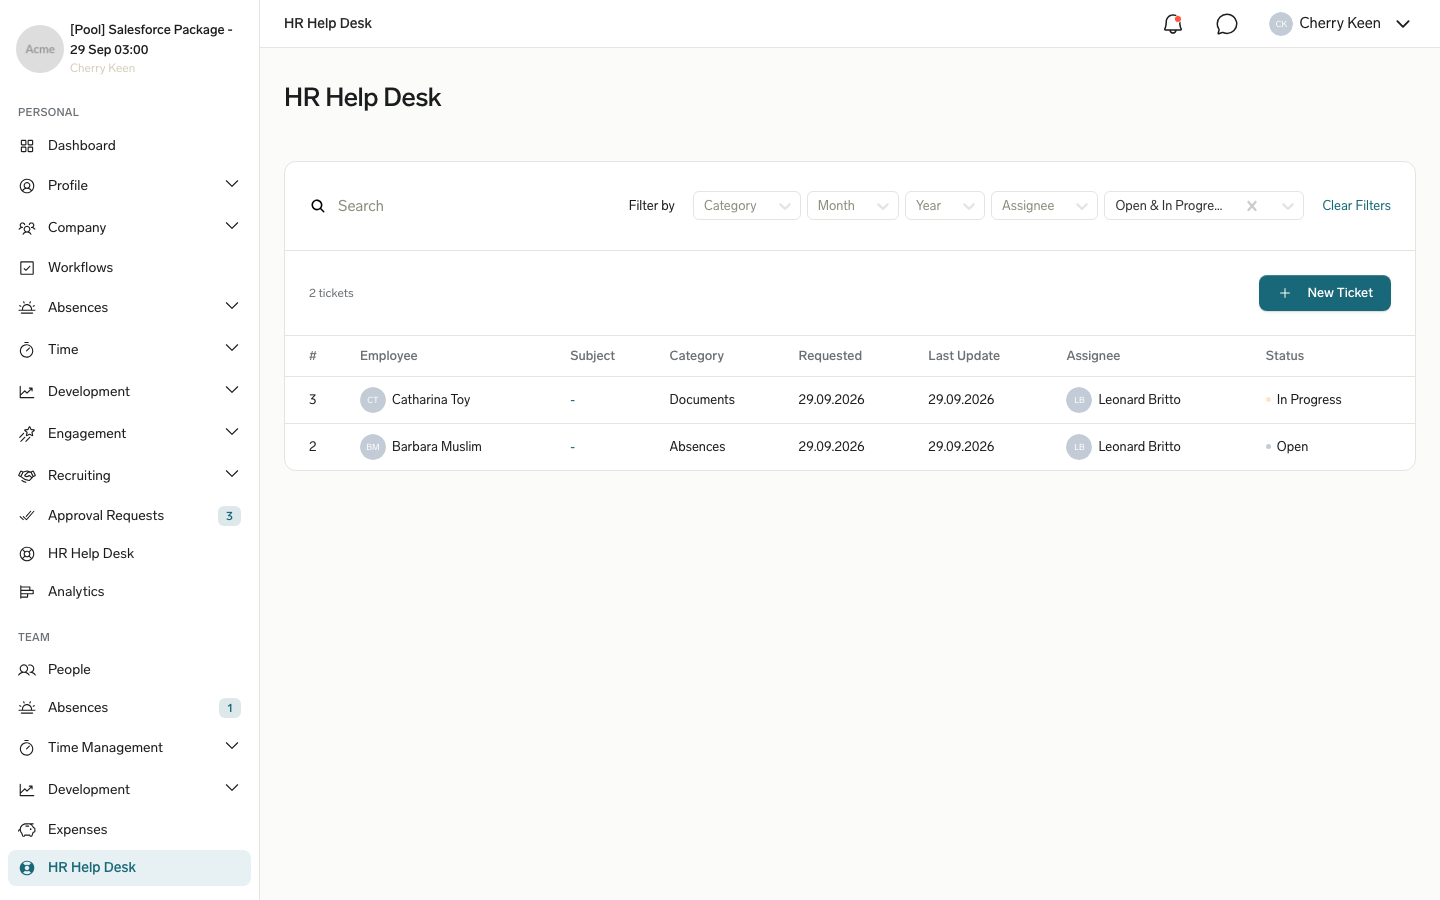Click the Open status of ticket 2

click(x=1292, y=447)
